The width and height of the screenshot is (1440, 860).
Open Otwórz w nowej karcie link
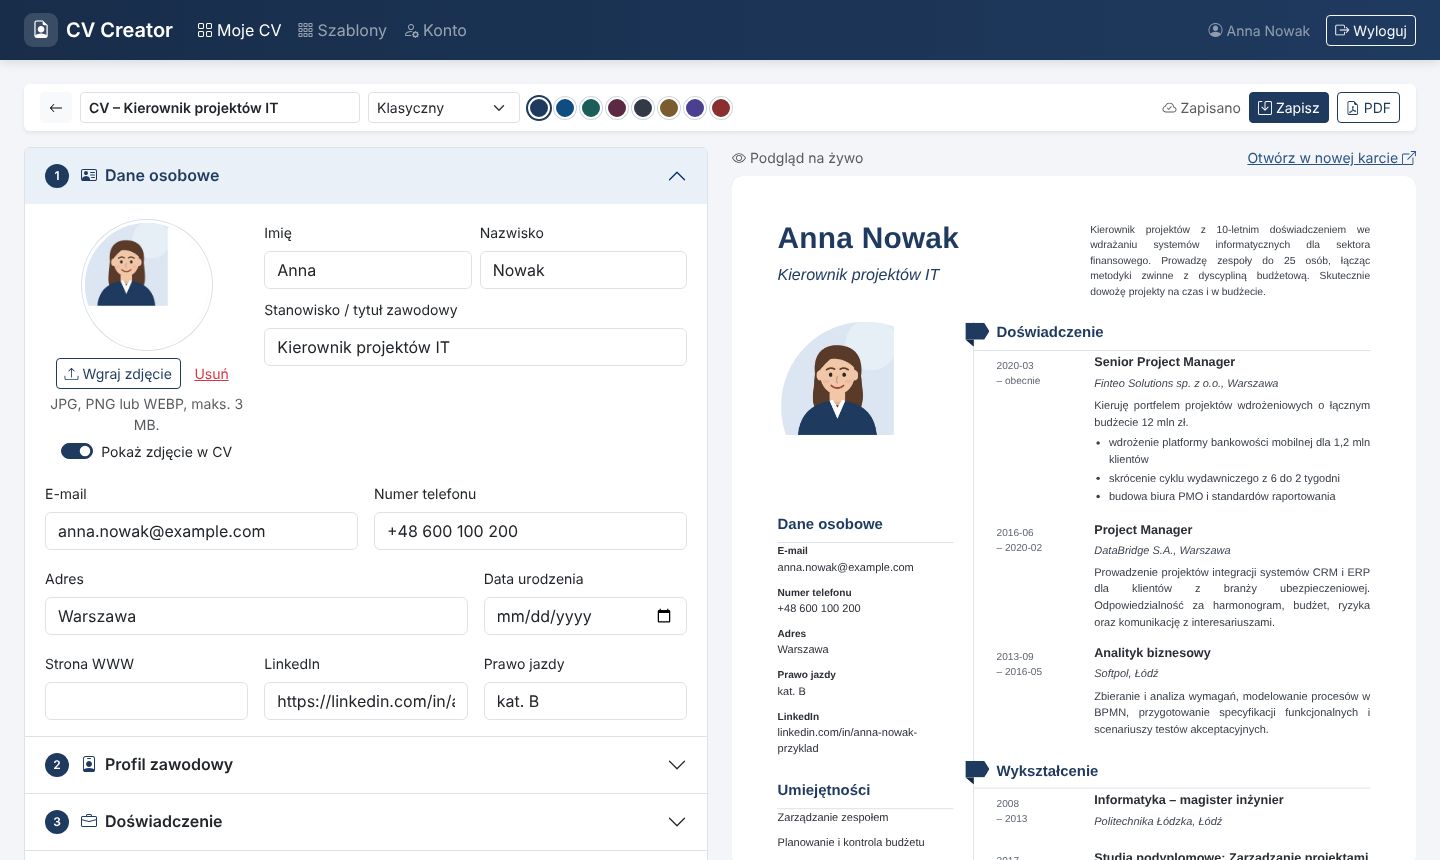point(1331,158)
